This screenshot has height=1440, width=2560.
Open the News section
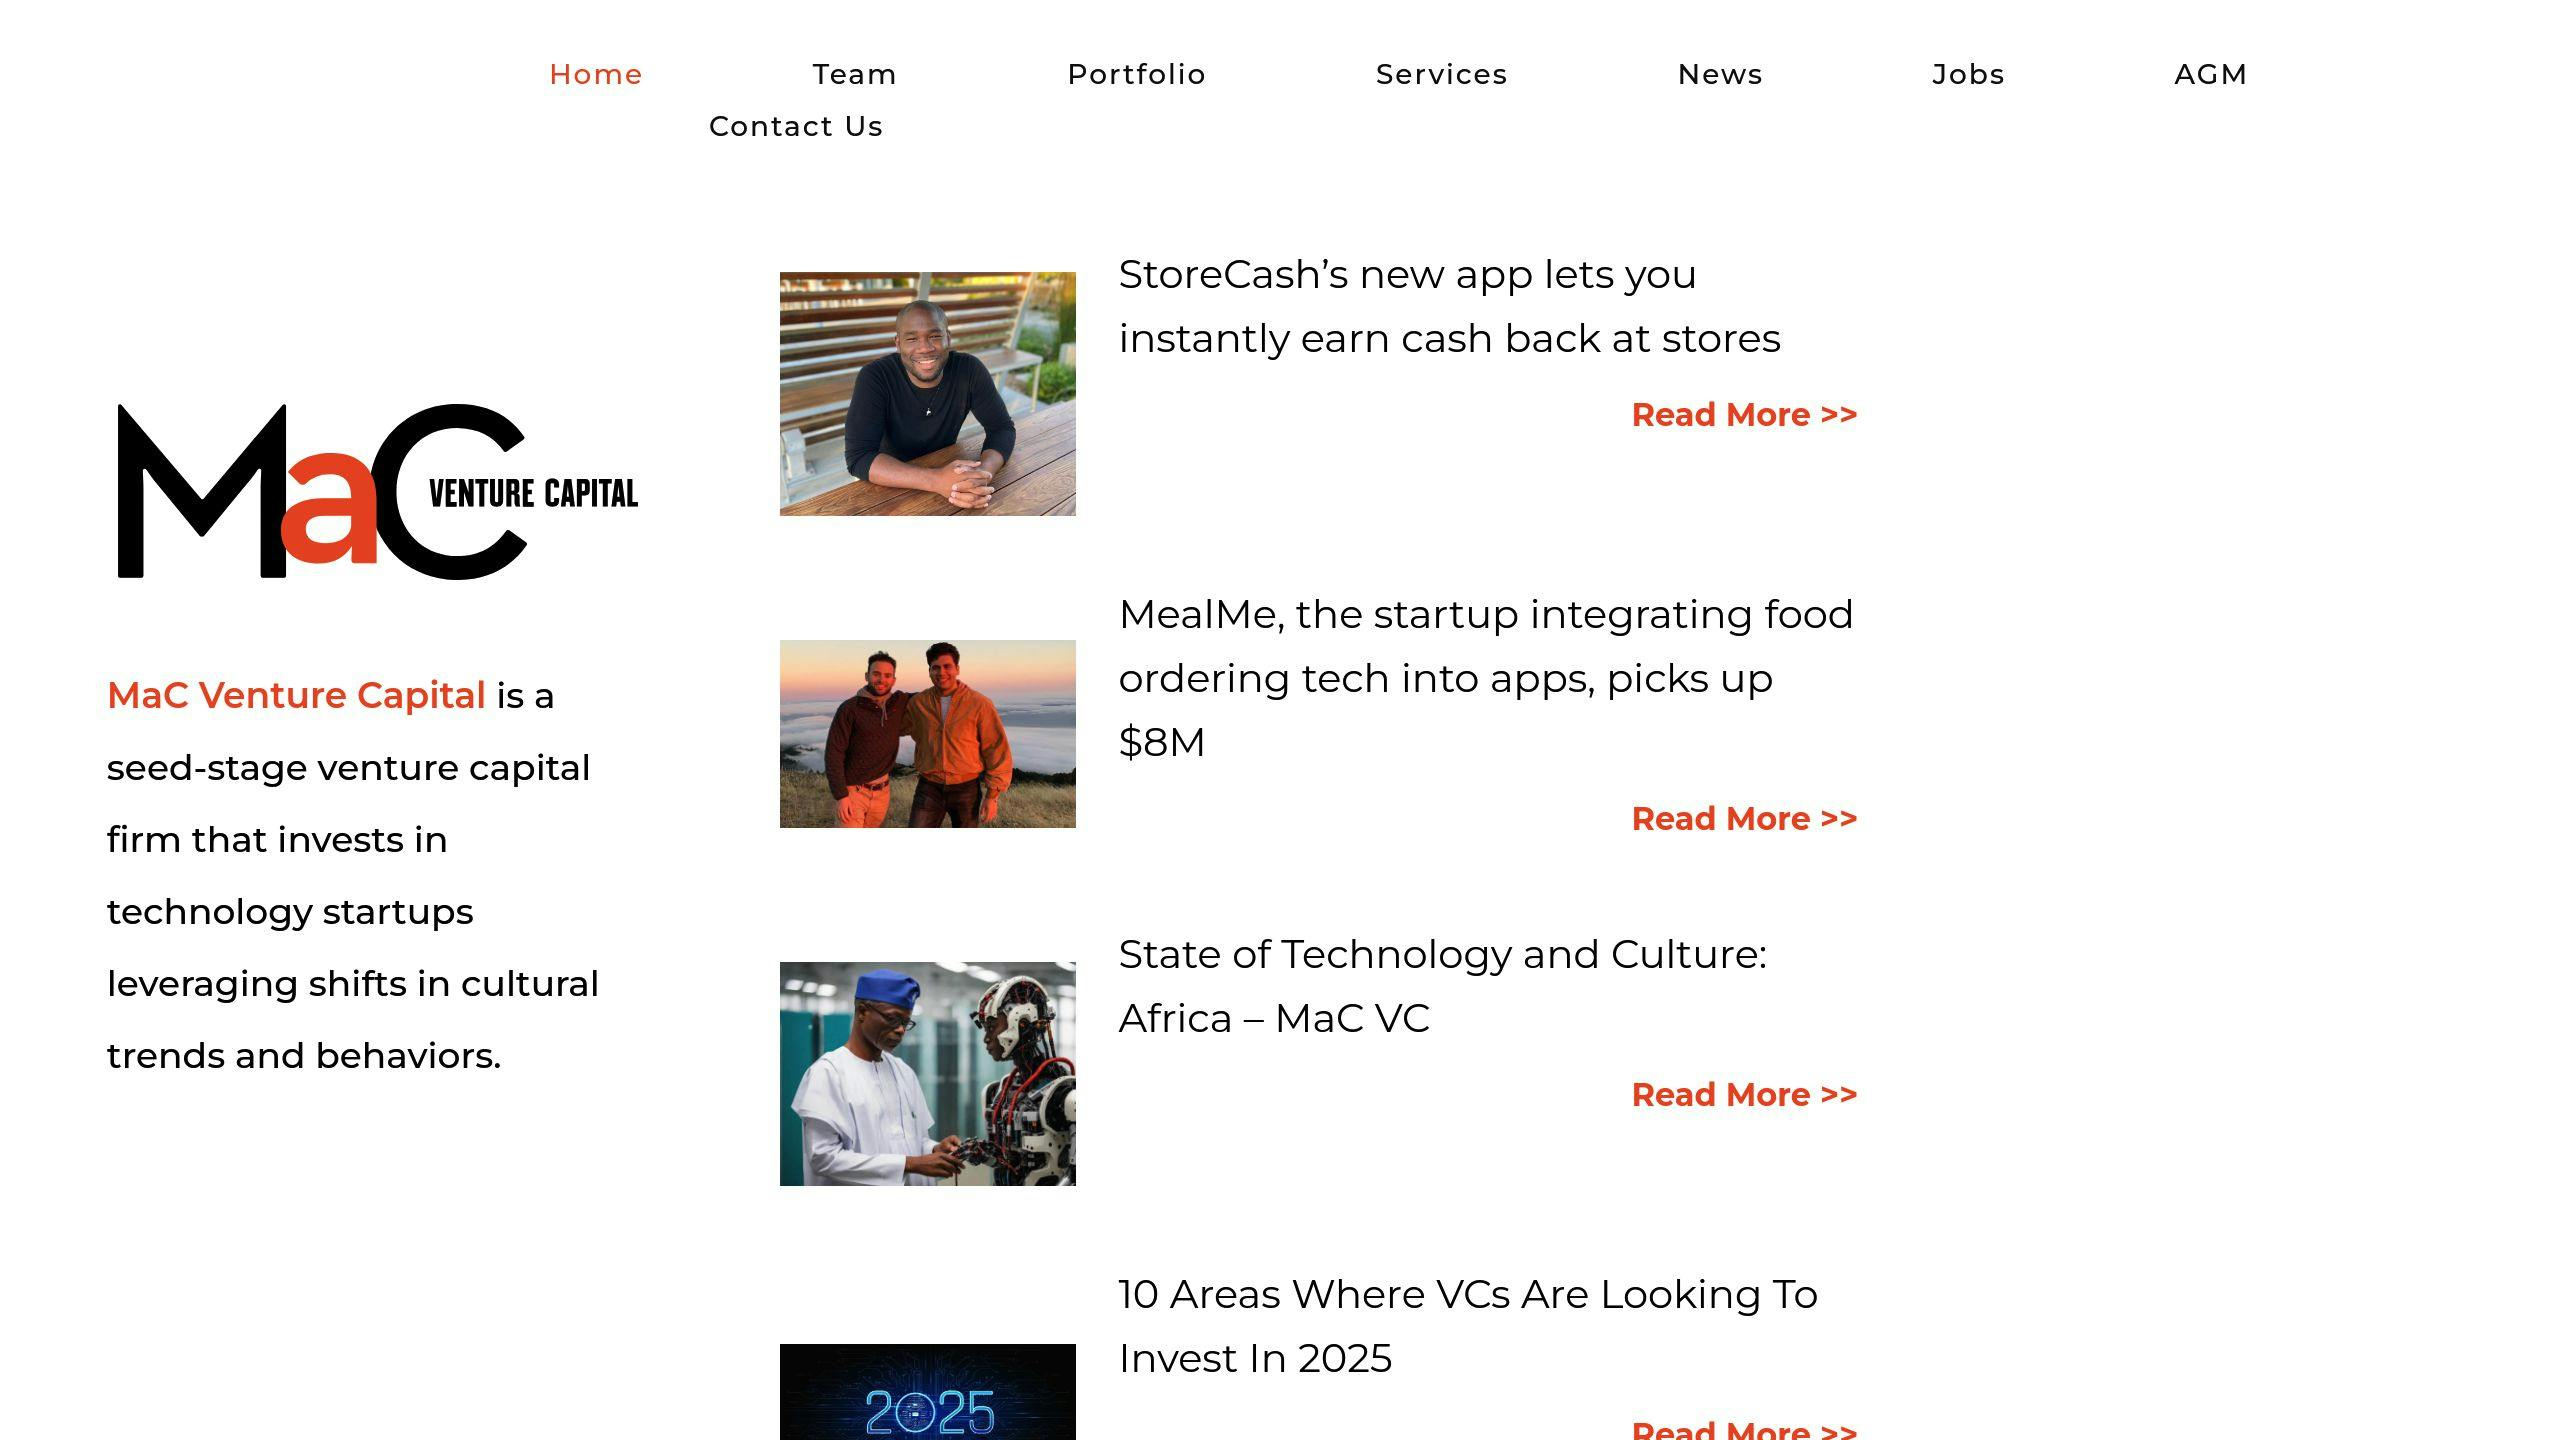(x=1720, y=74)
